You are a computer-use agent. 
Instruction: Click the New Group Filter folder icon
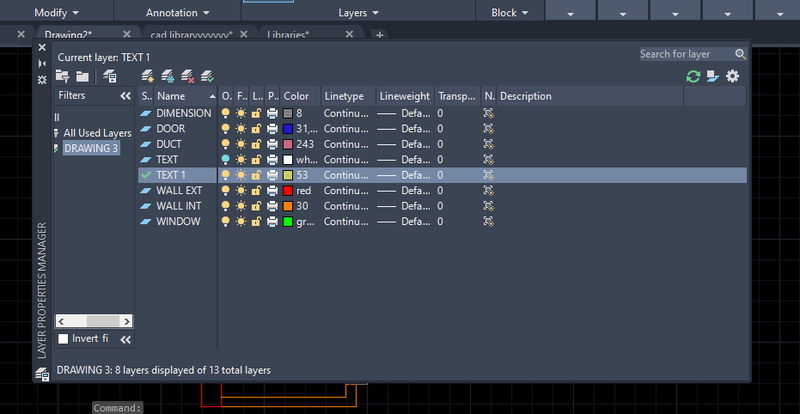pos(82,77)
